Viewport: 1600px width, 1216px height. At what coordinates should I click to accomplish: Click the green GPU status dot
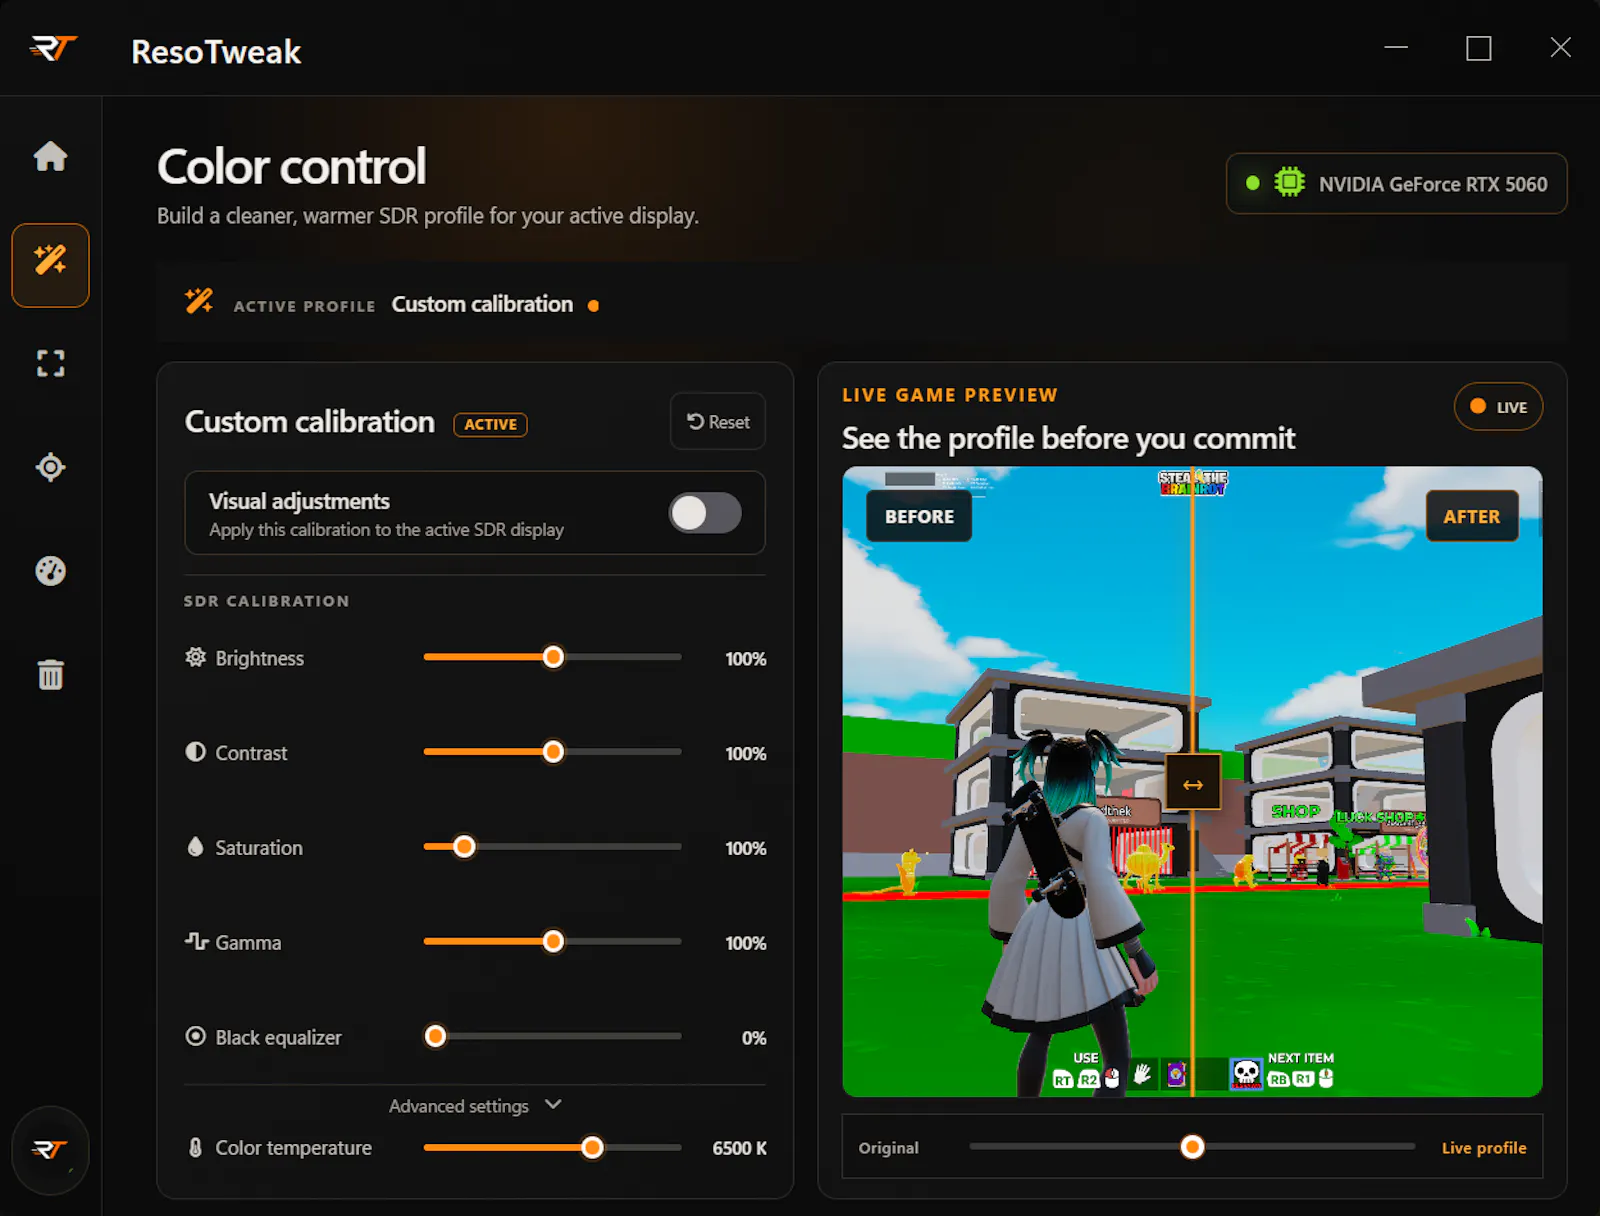coord(1252,183)
